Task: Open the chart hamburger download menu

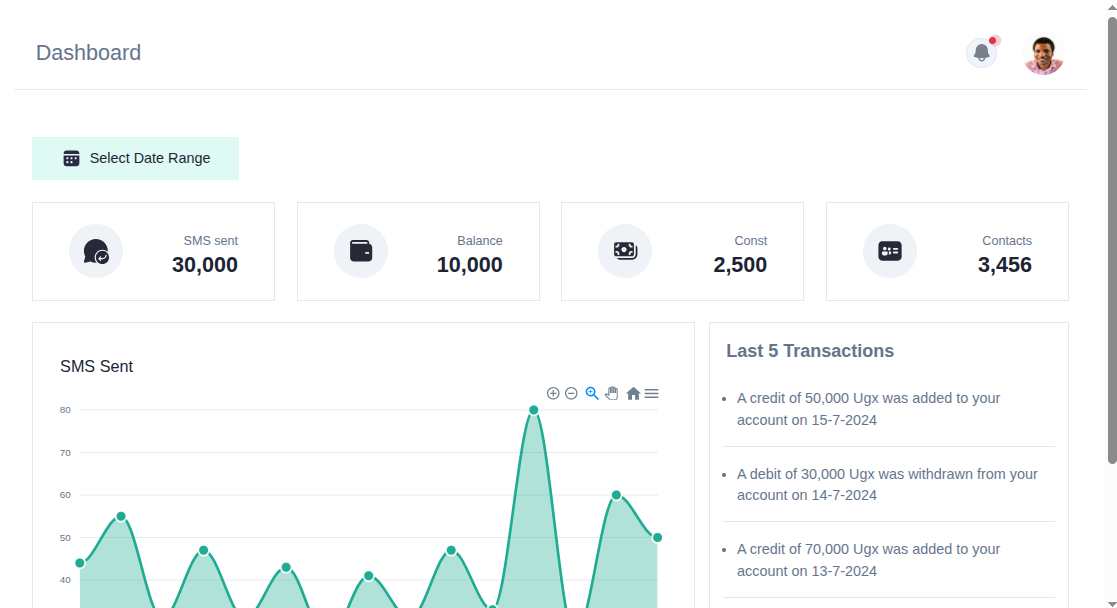Action: point(652,393)
